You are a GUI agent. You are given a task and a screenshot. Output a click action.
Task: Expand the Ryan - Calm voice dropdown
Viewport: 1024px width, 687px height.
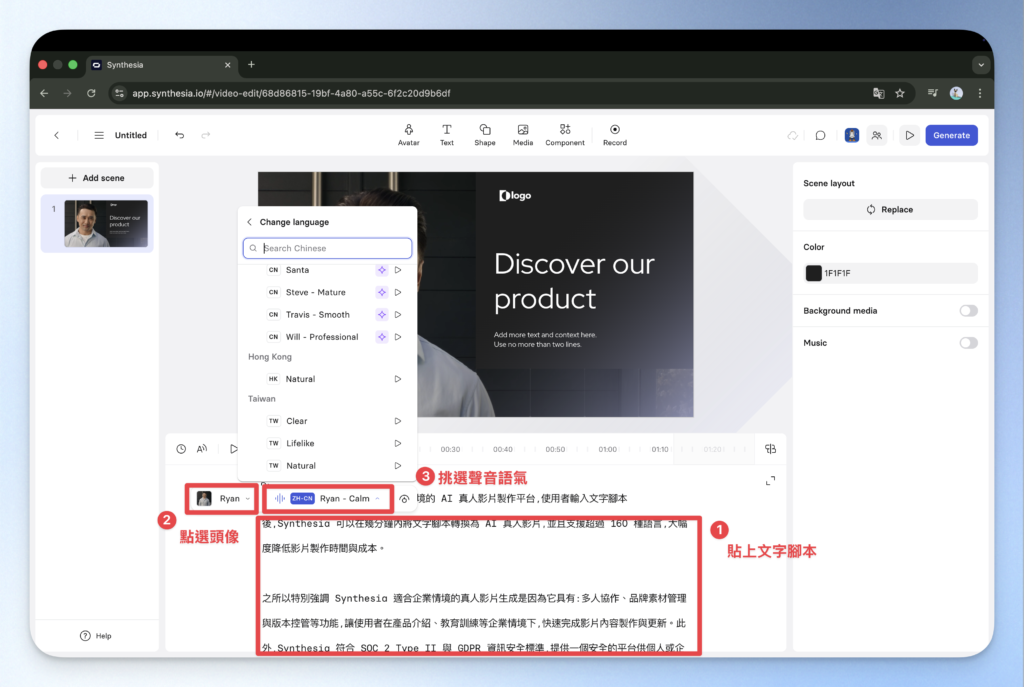328,498
